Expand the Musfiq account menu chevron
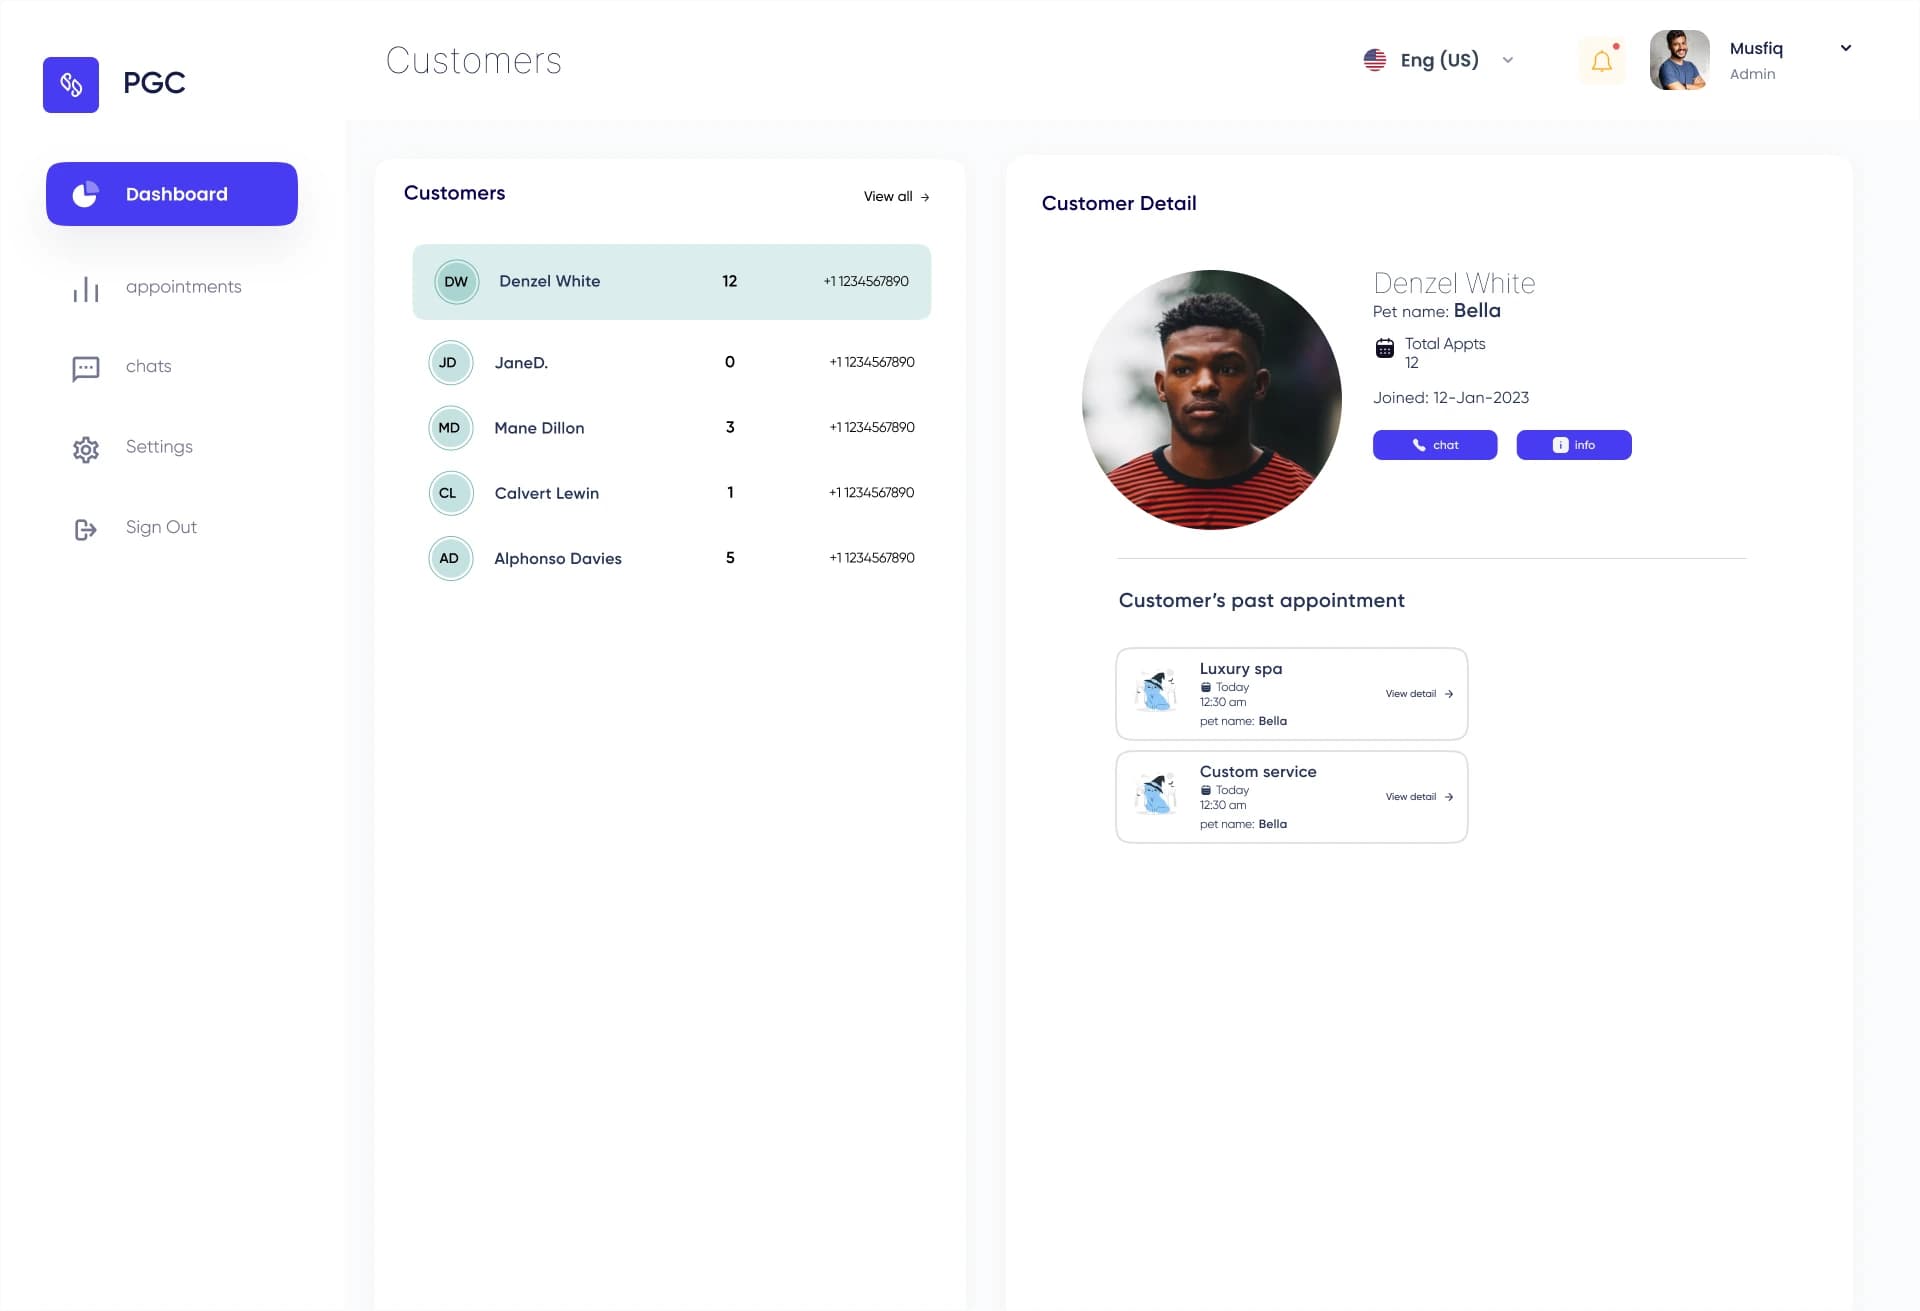The image size is (1920, 1311). [1846, 48]
